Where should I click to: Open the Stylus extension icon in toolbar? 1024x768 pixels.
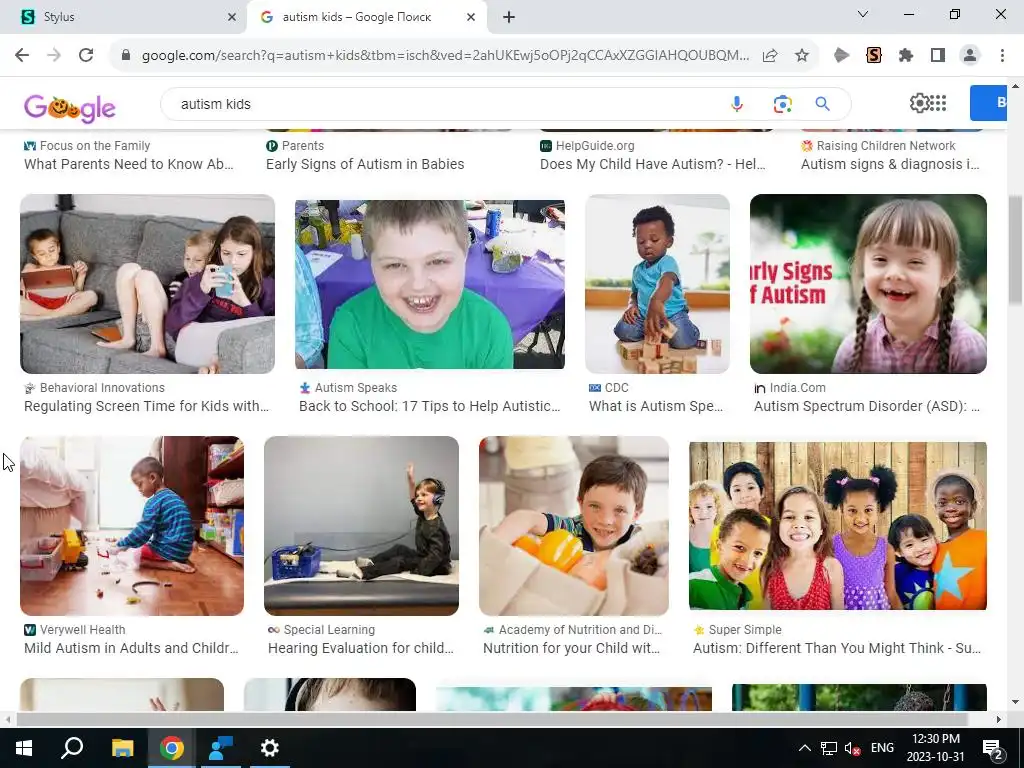coord(874,56)
